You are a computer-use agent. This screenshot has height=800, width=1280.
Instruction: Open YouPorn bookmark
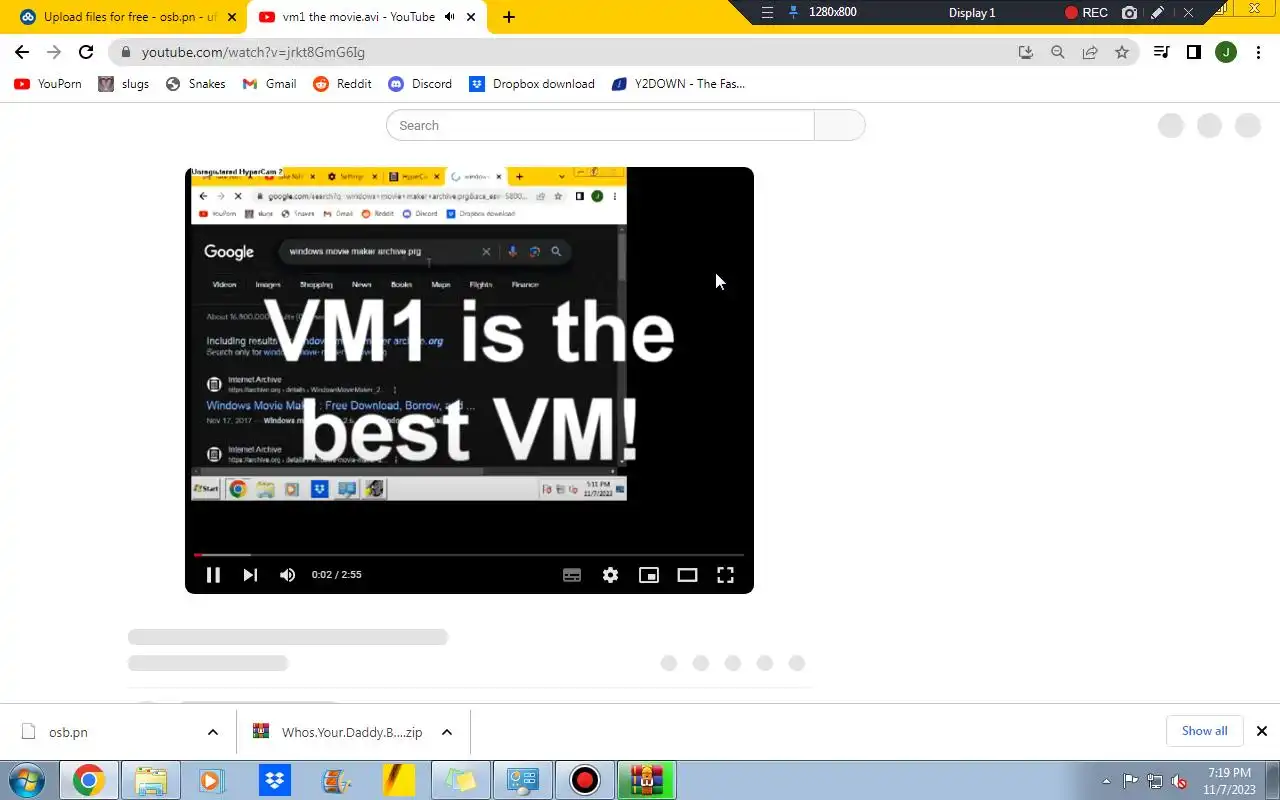(48, 84)
